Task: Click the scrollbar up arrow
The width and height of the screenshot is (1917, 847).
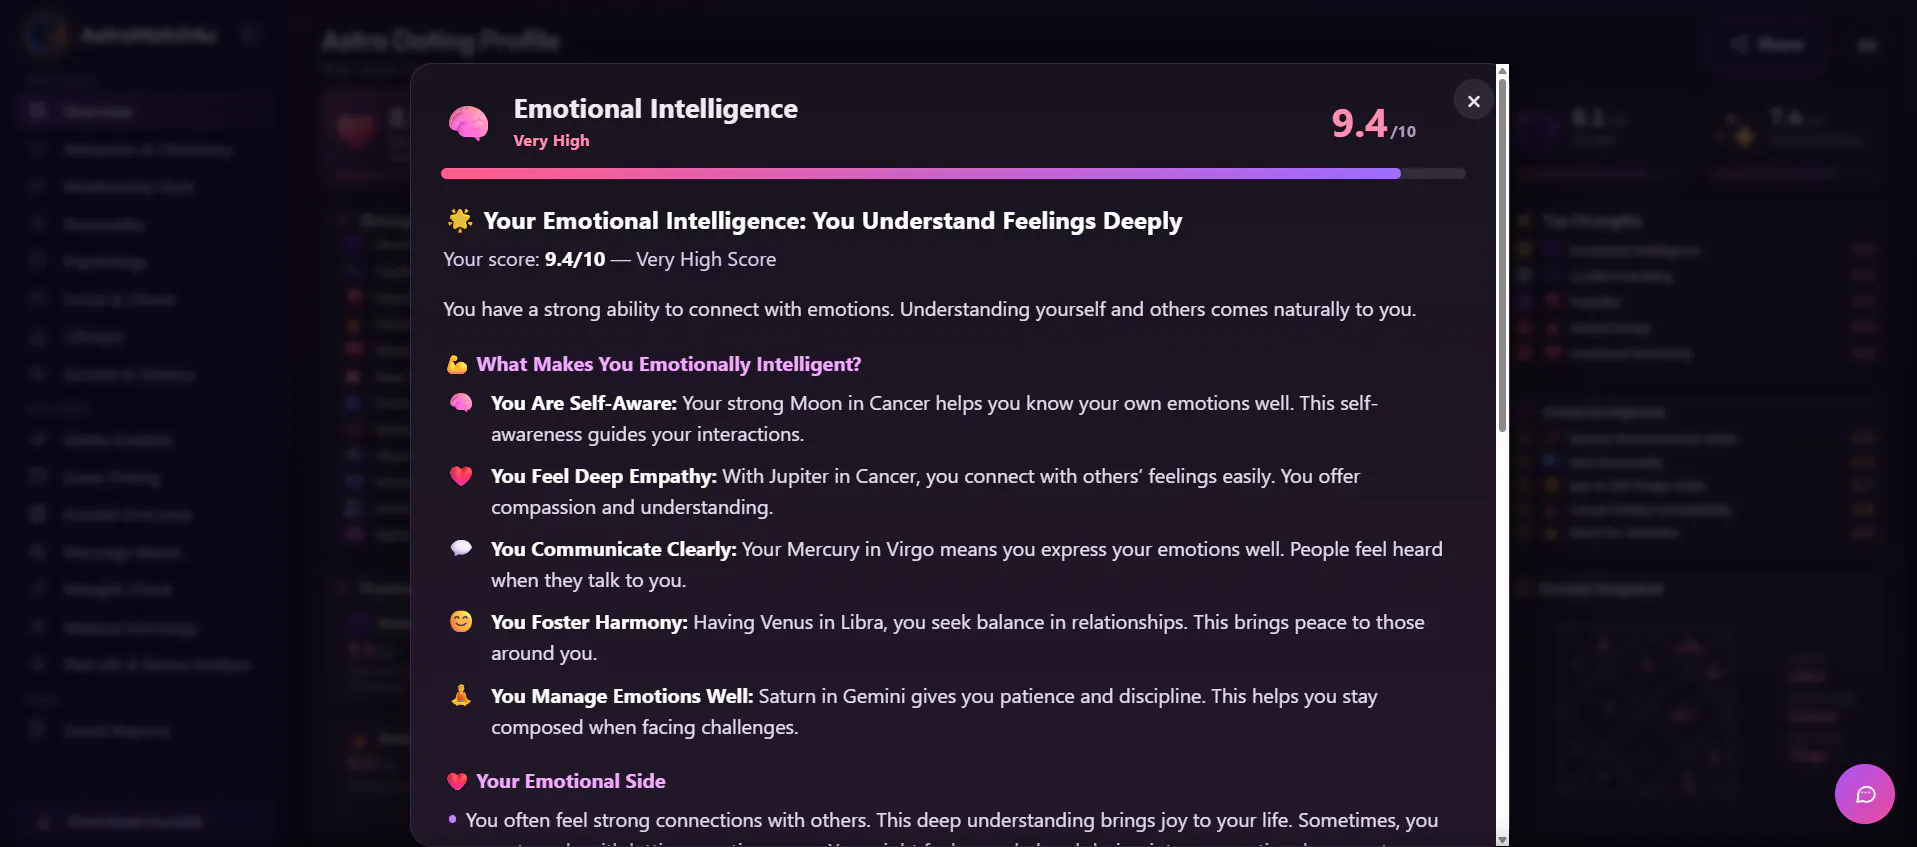Action: tap(1502, 70)
